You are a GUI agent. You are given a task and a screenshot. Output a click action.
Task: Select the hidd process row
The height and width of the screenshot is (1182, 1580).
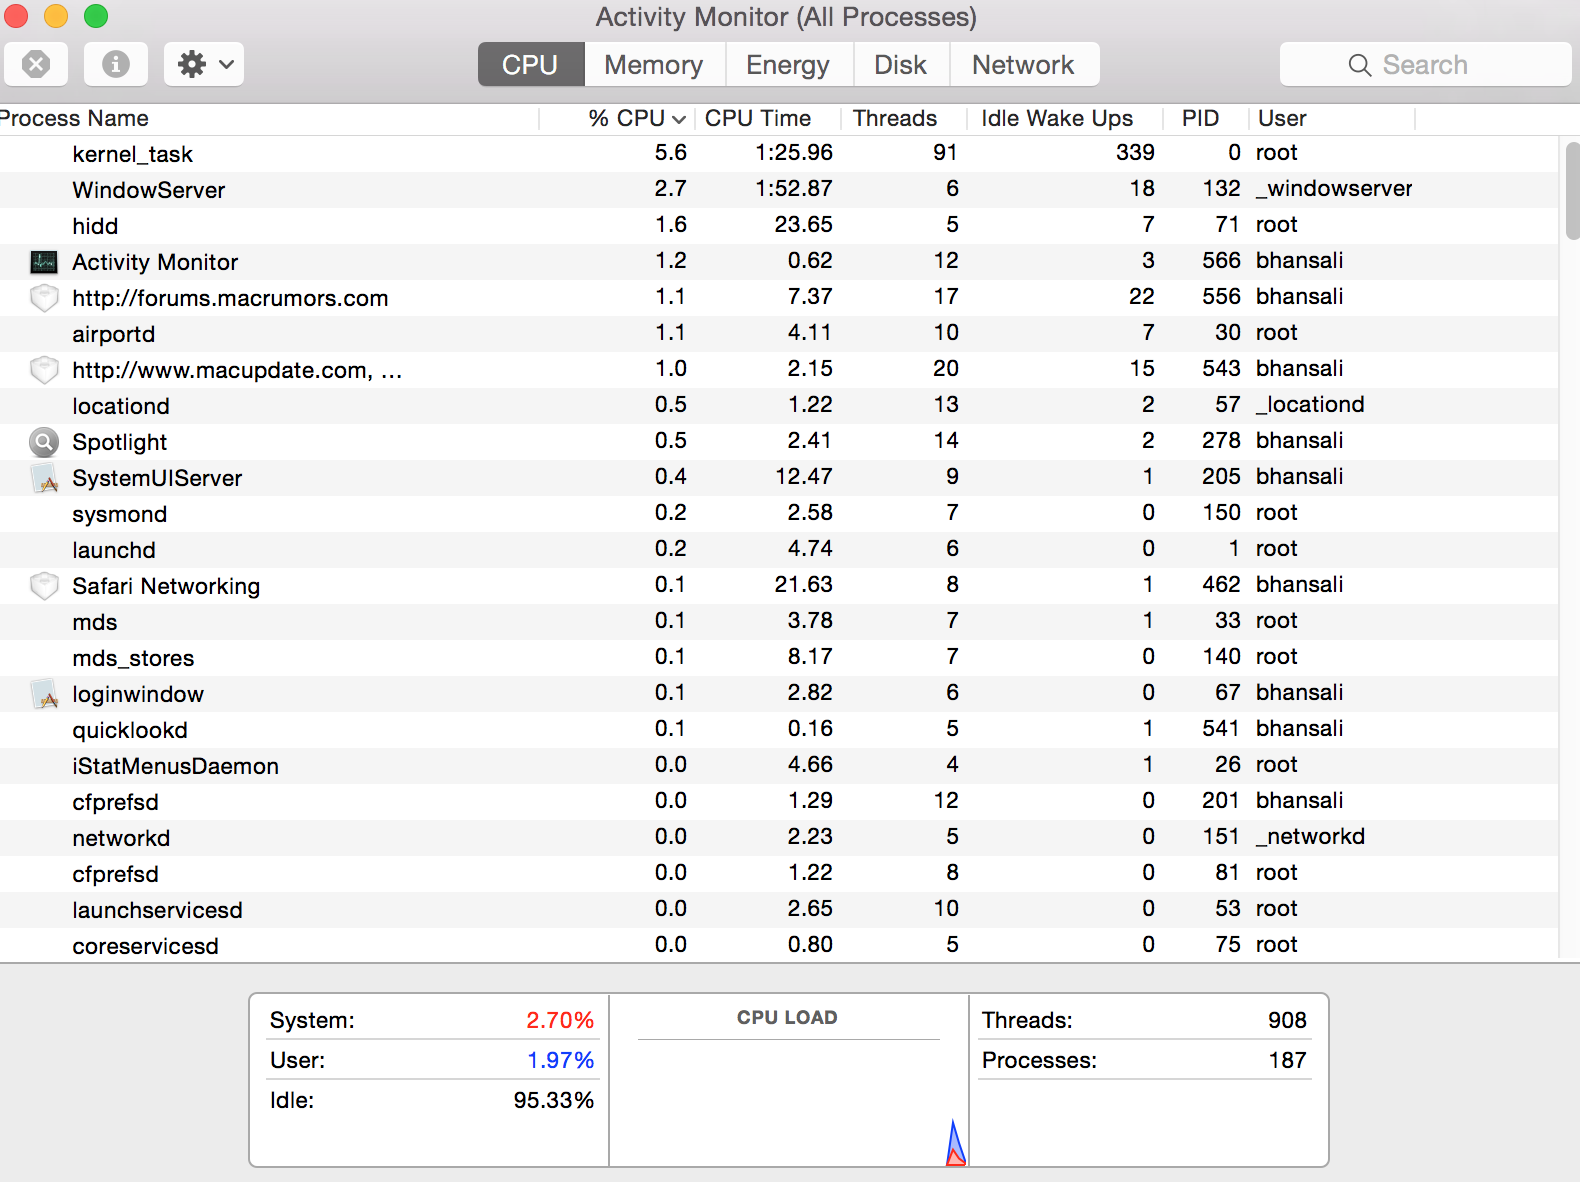tap(779, 226)
